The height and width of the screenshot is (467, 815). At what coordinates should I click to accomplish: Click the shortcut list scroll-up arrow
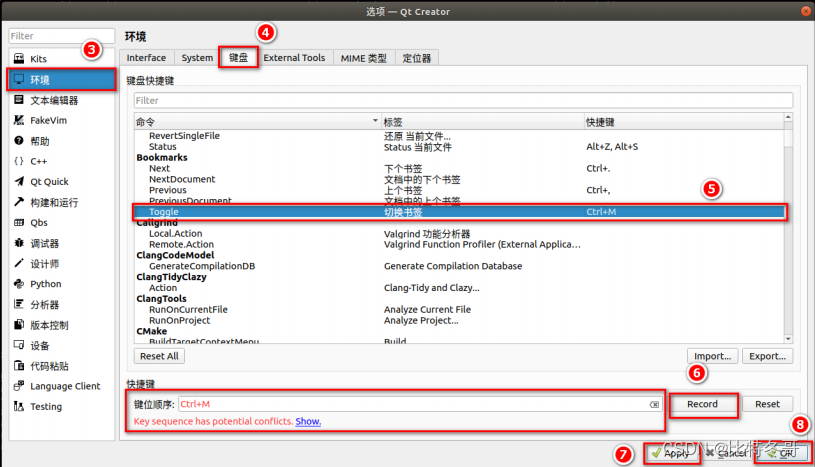click(x=788, y=118)
